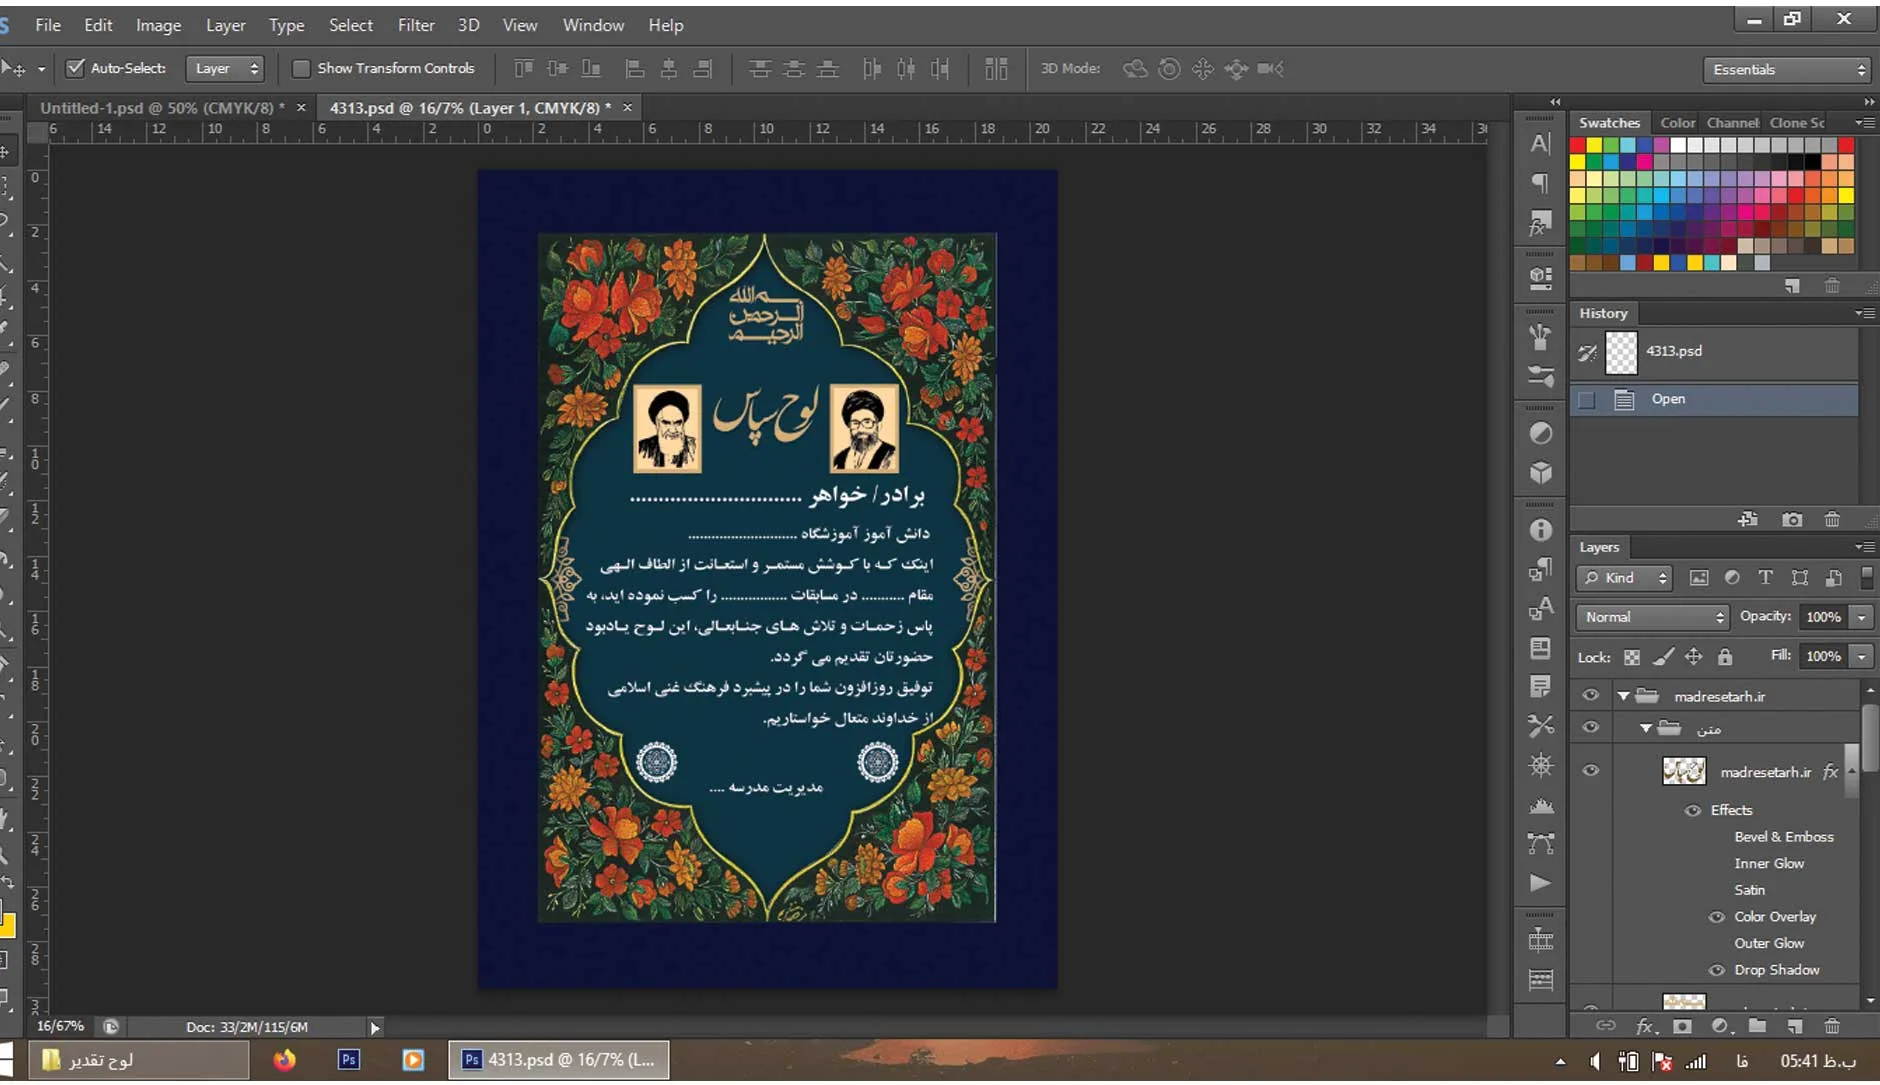The image size is (1880, 1085).
Task: Lock all padlock icon in Layers
Action: (x=1725, y=657)
